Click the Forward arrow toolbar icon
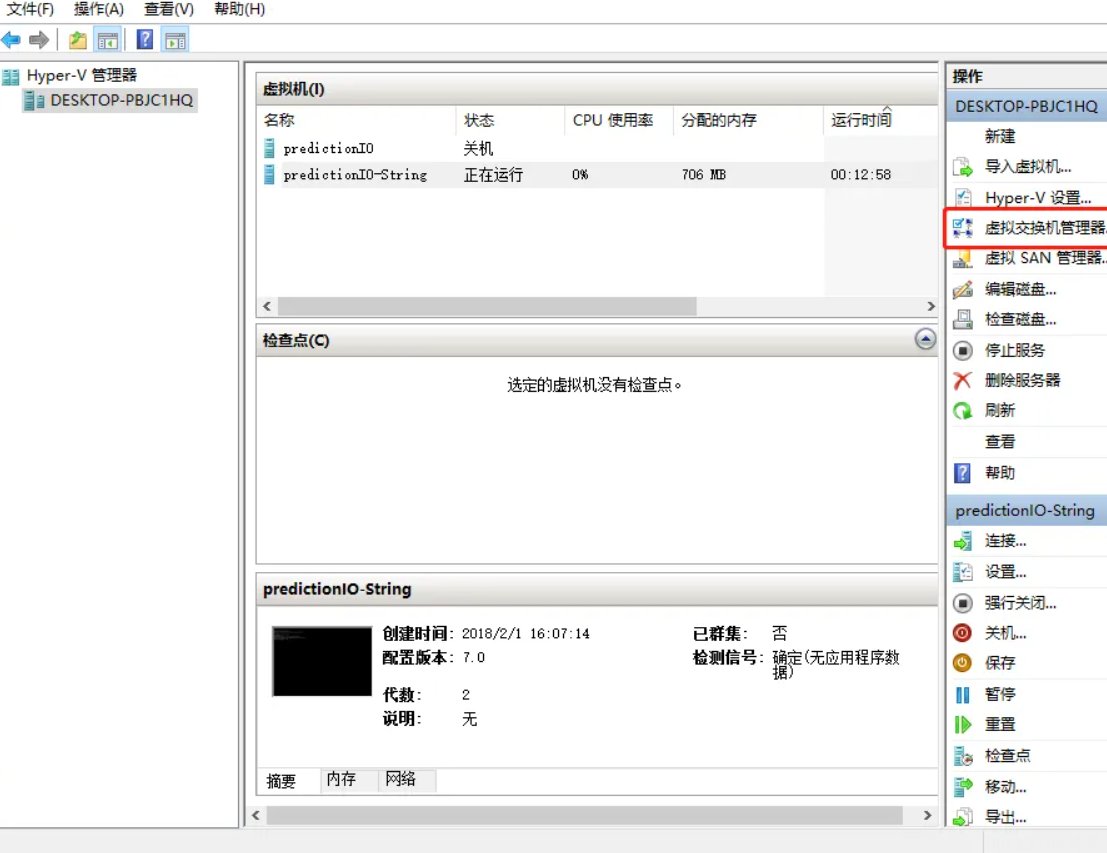Screen dimensions: 1107x853 tap(39, 40)
